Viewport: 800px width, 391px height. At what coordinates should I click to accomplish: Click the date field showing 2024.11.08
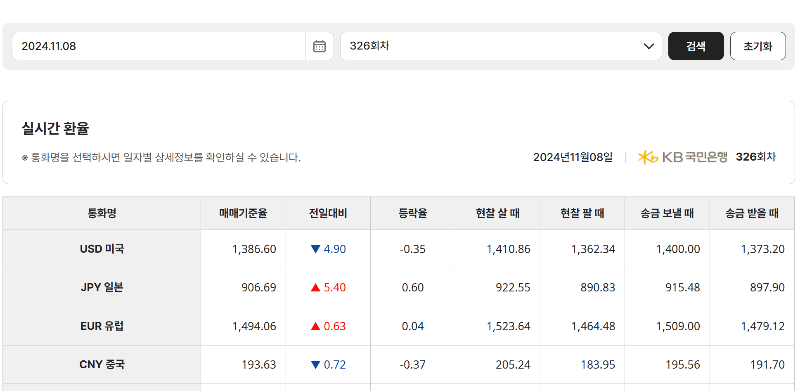(x=159, y=46)
